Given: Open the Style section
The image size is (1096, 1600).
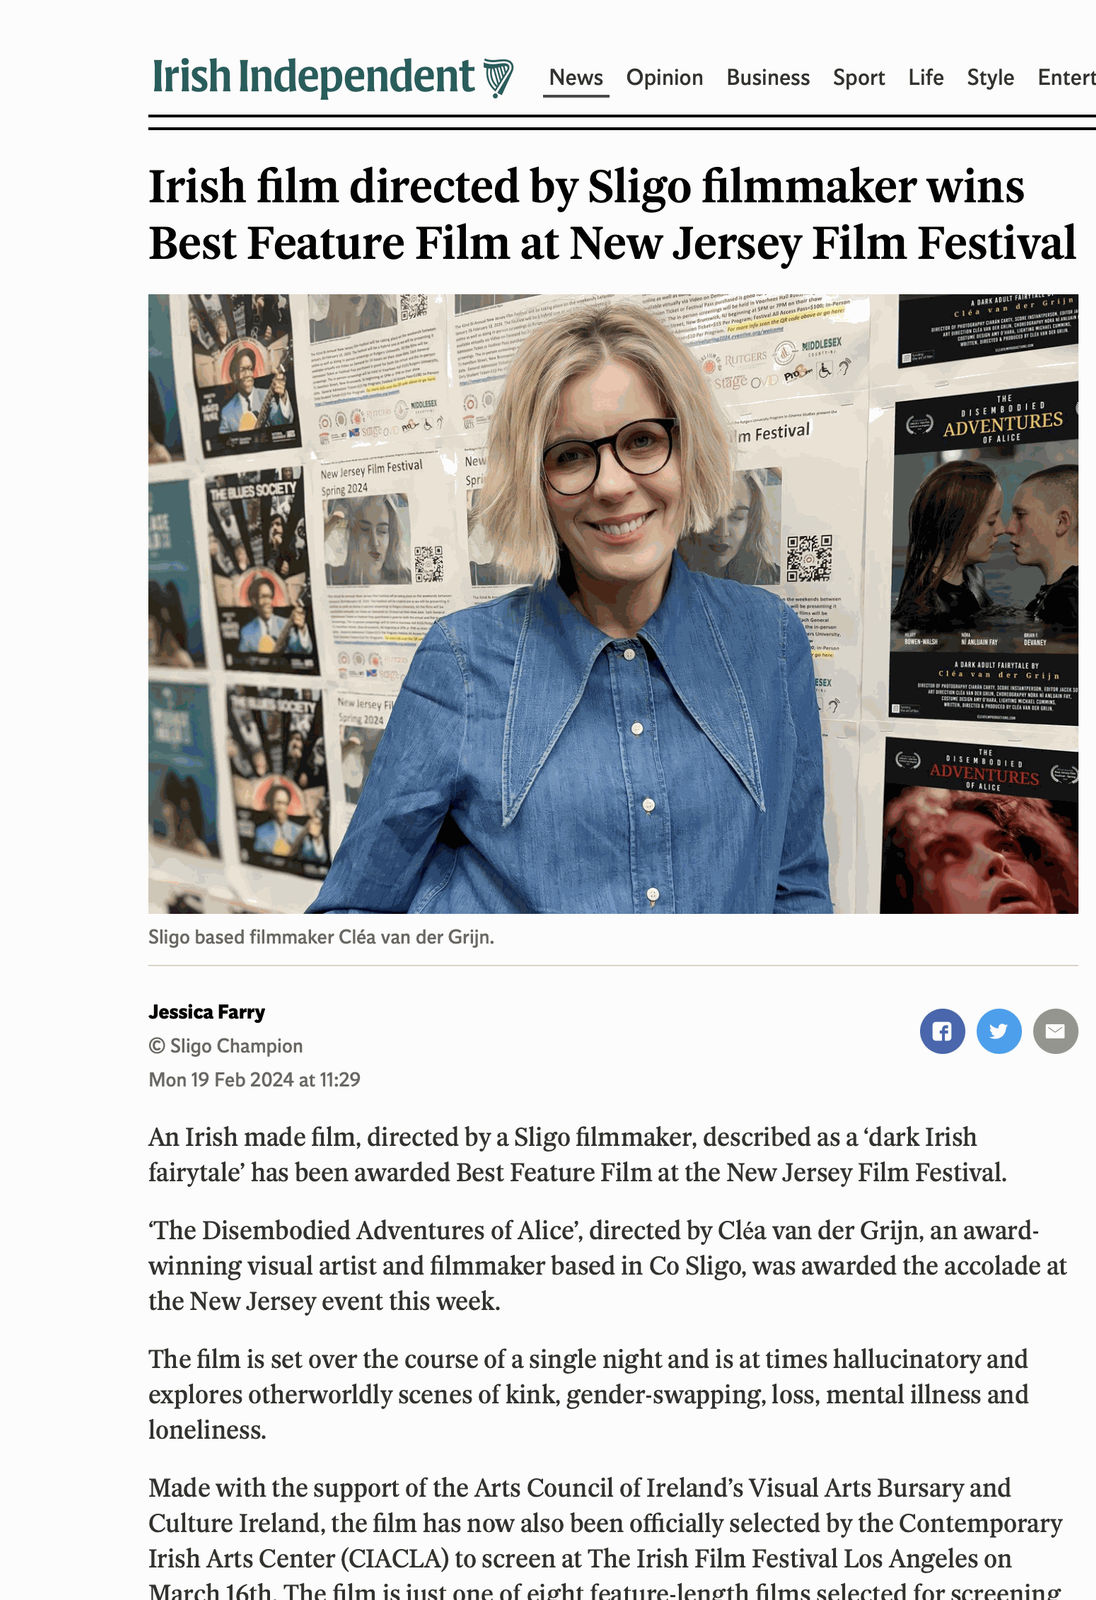Looking at the screenshot, I should 990,78.
